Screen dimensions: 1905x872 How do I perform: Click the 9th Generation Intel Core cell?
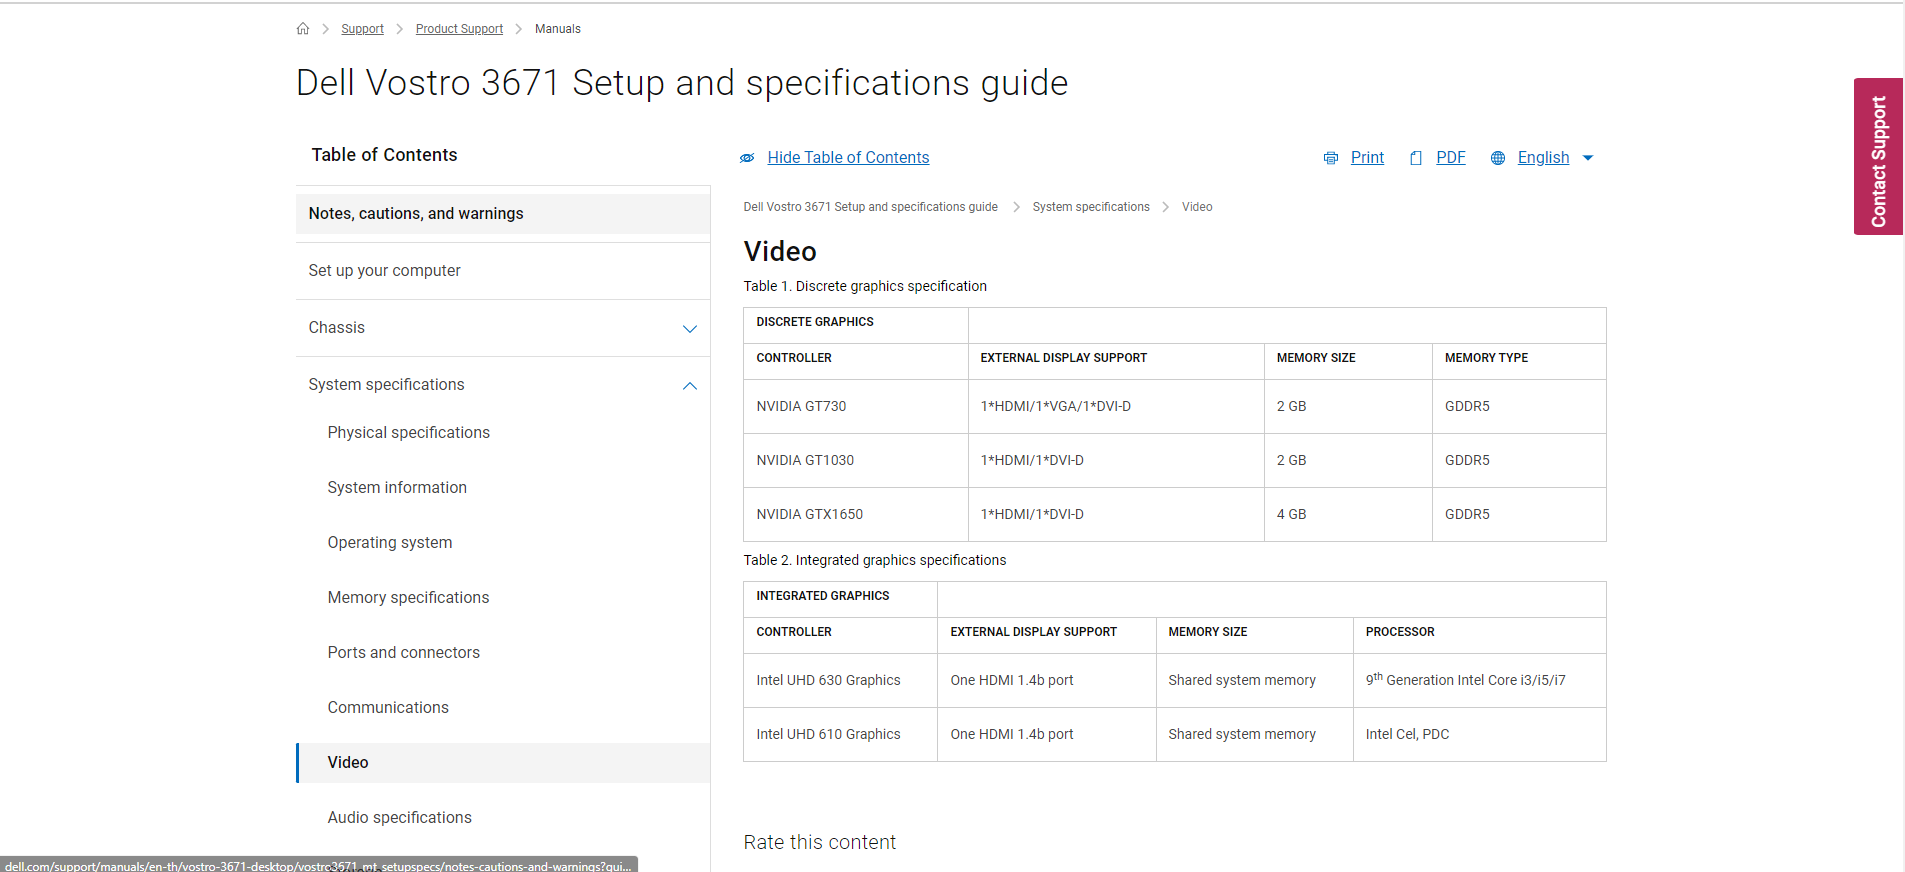(1480, 681)
